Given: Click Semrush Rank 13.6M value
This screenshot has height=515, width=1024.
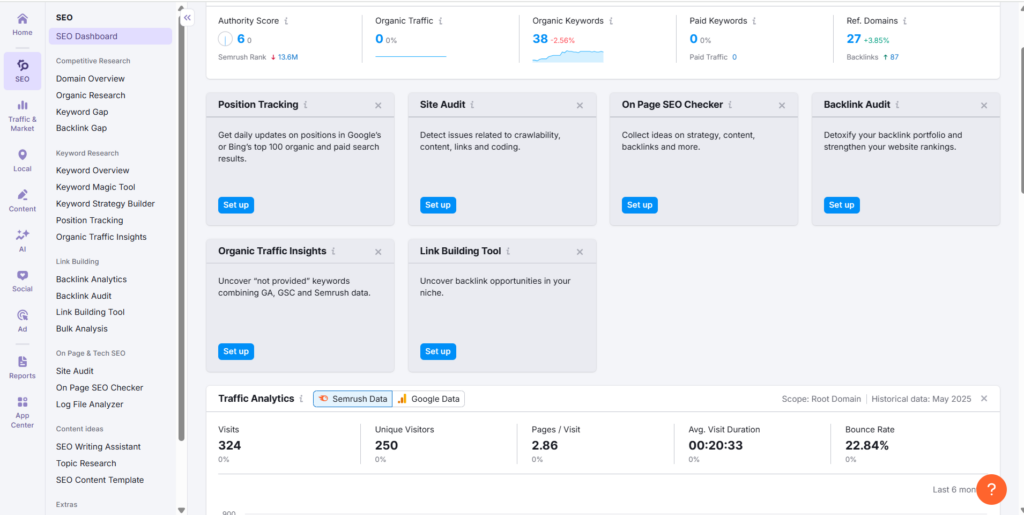Looking at the screenshot, I should [288, 57].
